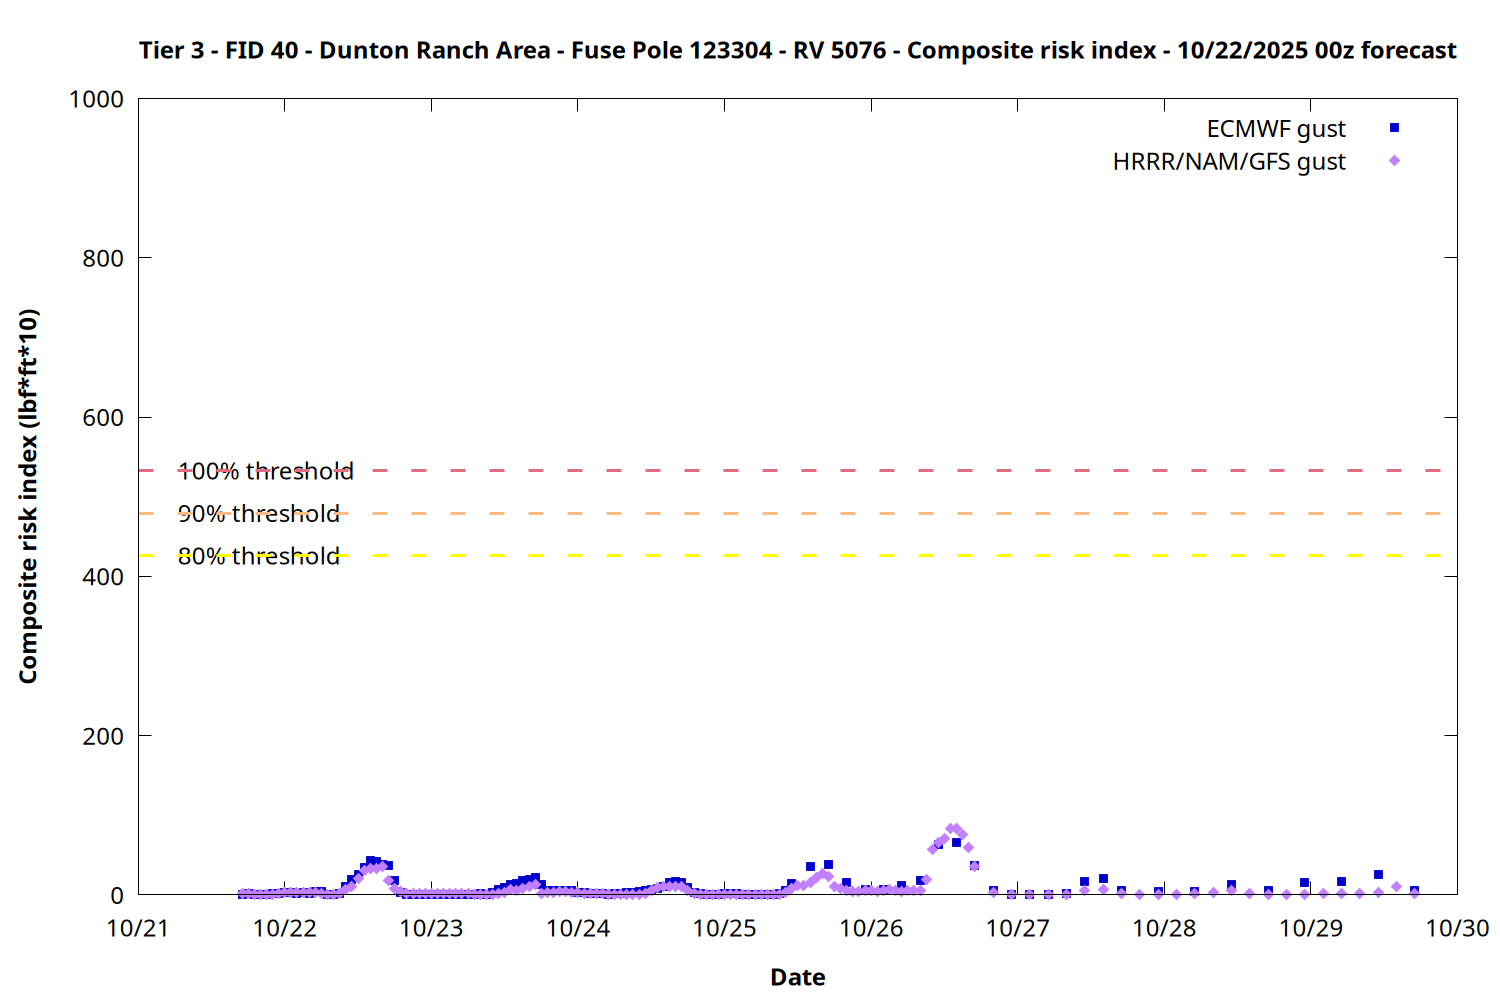Click the 90% threshold label
The image size is (1500, 1000).
coord(258,514)
